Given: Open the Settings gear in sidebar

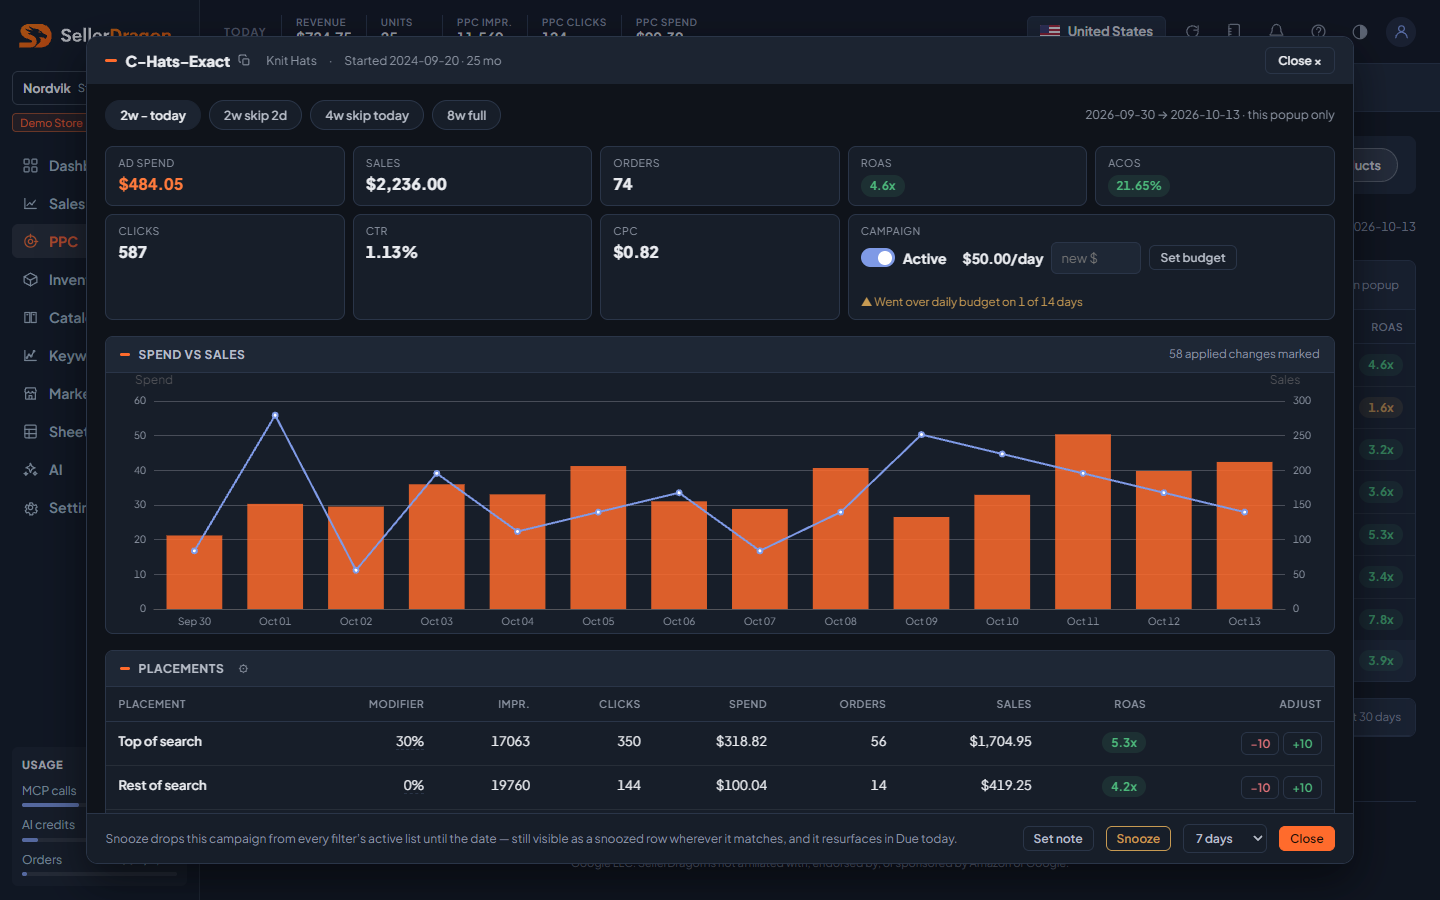Looking at the screenshot, I should (x=31, y=508).
